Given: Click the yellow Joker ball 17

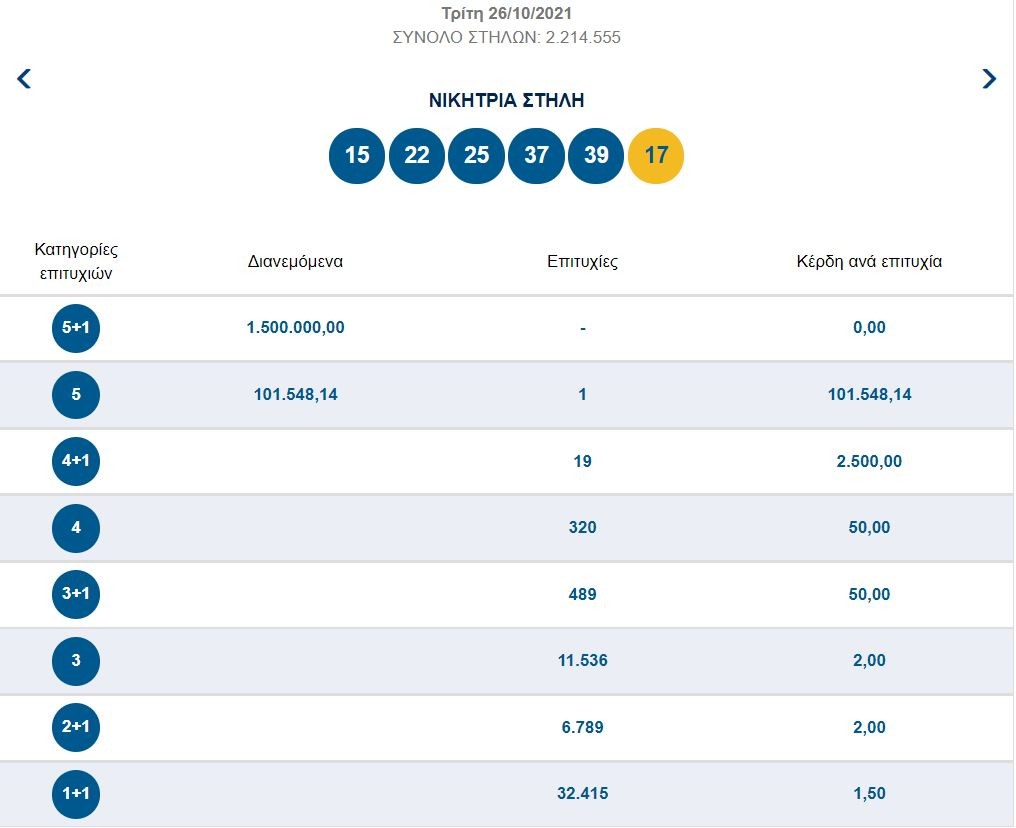Looking at the screenshot, I should point(656,156).
